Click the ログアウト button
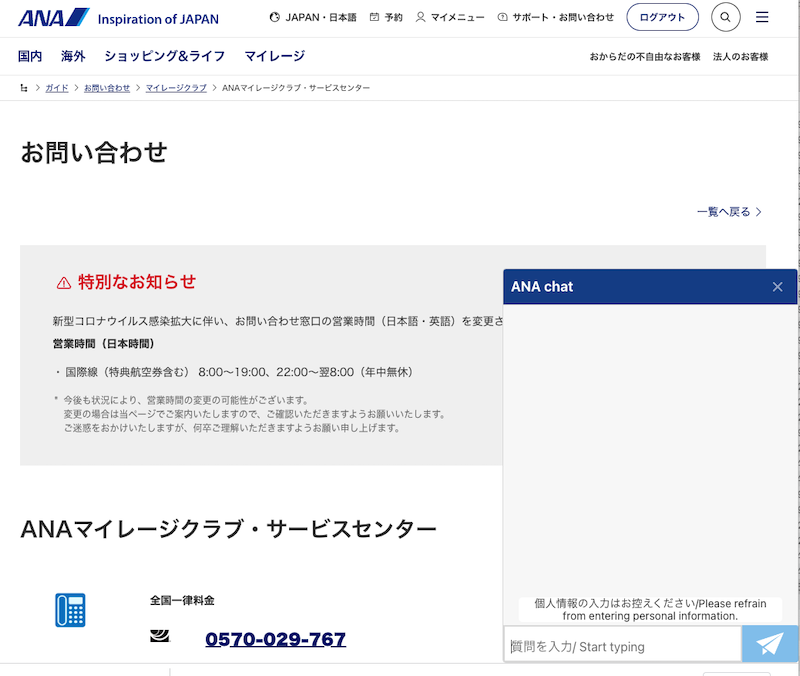The height and width of the screenshot is (676, 800). pos(662,17)
